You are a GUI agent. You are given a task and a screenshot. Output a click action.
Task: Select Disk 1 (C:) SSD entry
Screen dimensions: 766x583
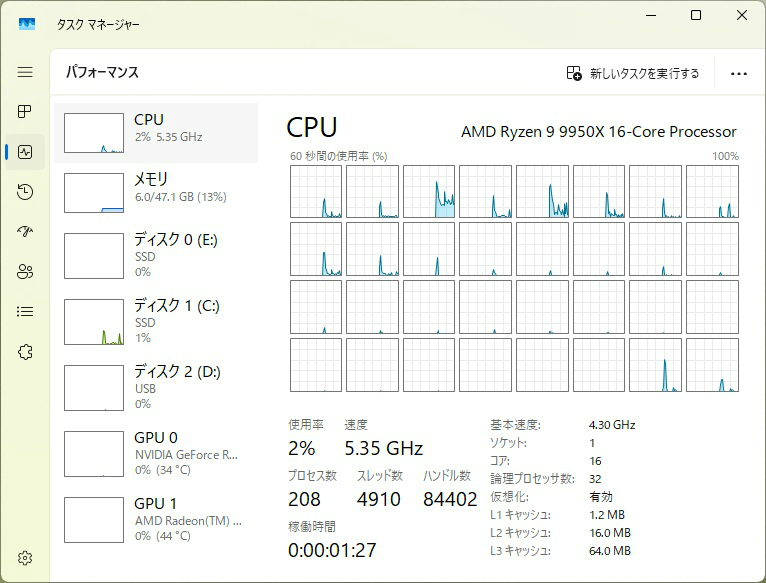[x=155, y=322]
